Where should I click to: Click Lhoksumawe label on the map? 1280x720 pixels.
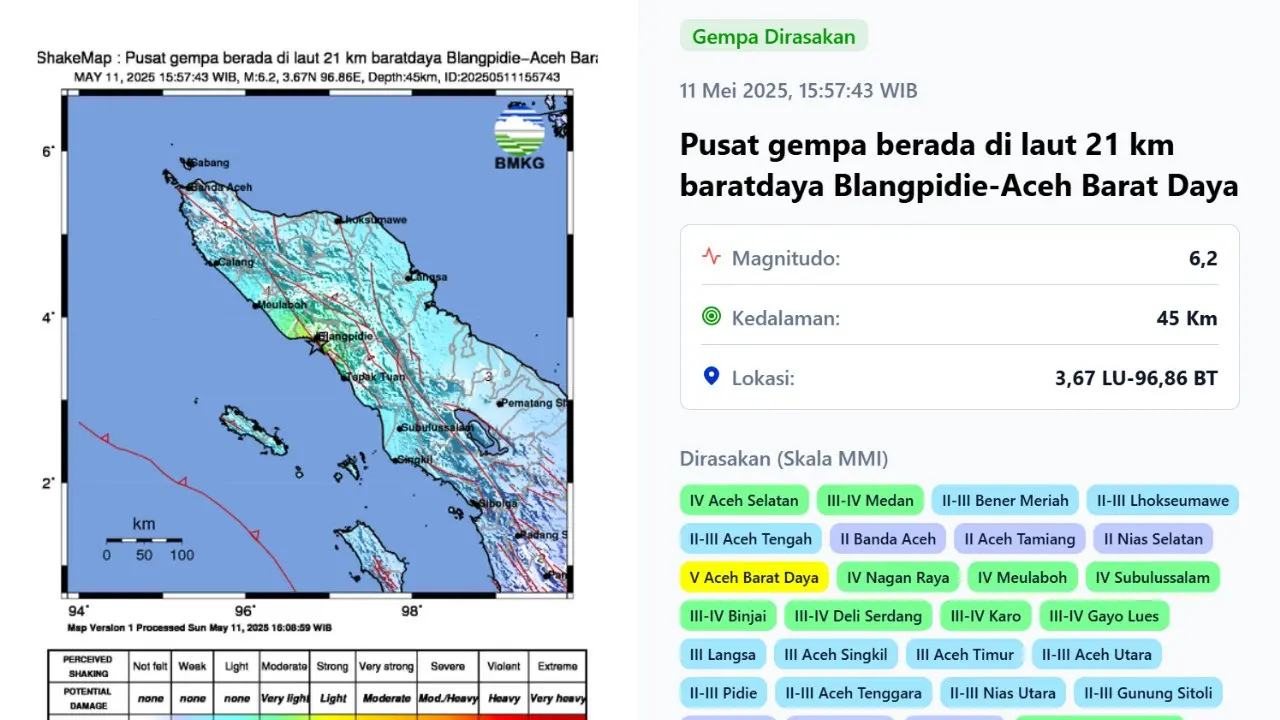click(x=374, y=220)
